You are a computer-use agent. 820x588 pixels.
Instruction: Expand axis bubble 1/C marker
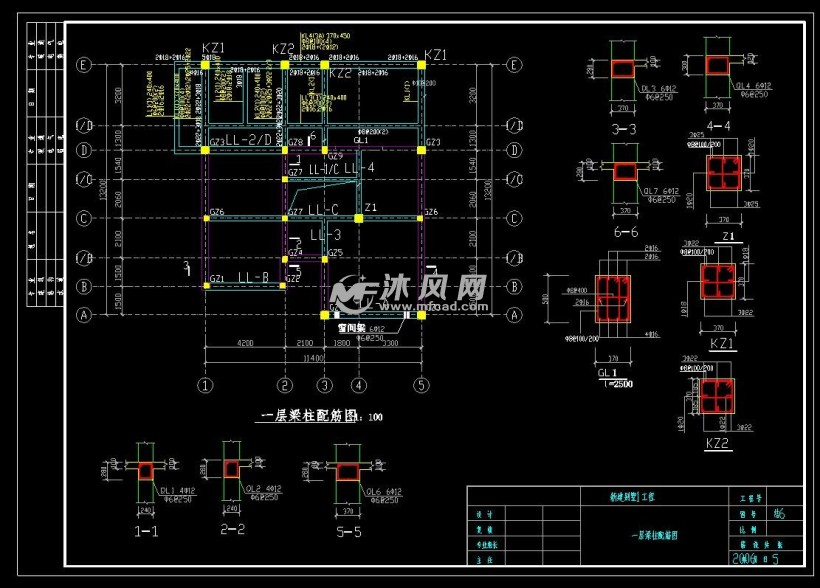point(85,181)
